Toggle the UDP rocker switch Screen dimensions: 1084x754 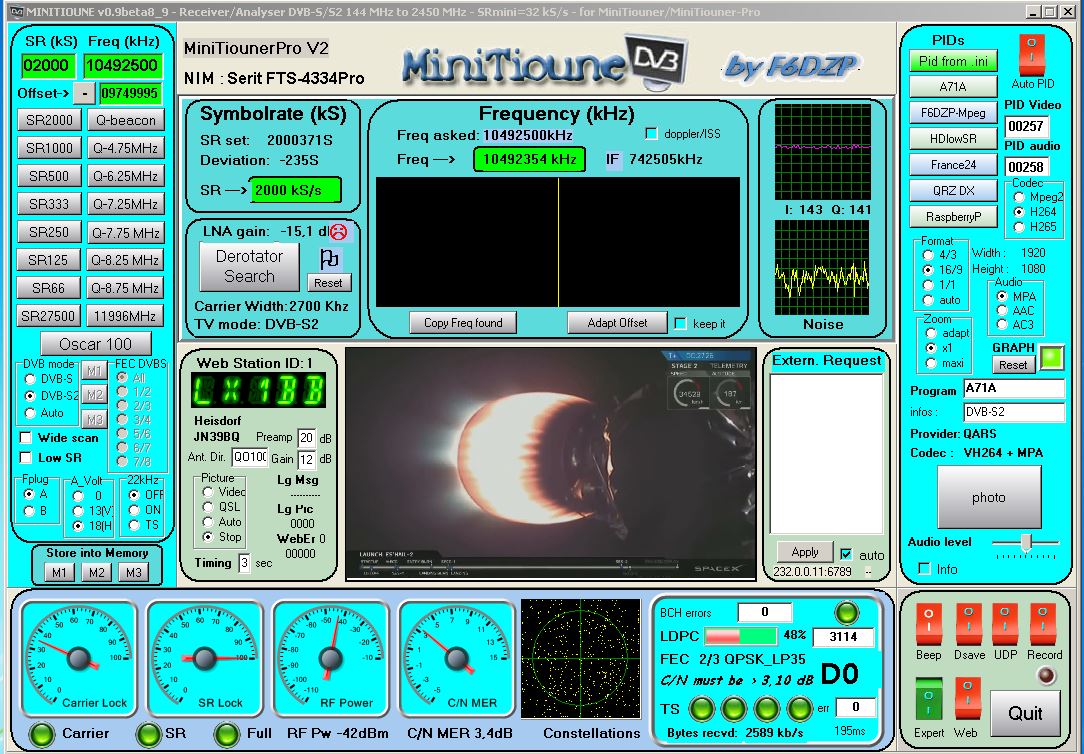pos(1004,624)
